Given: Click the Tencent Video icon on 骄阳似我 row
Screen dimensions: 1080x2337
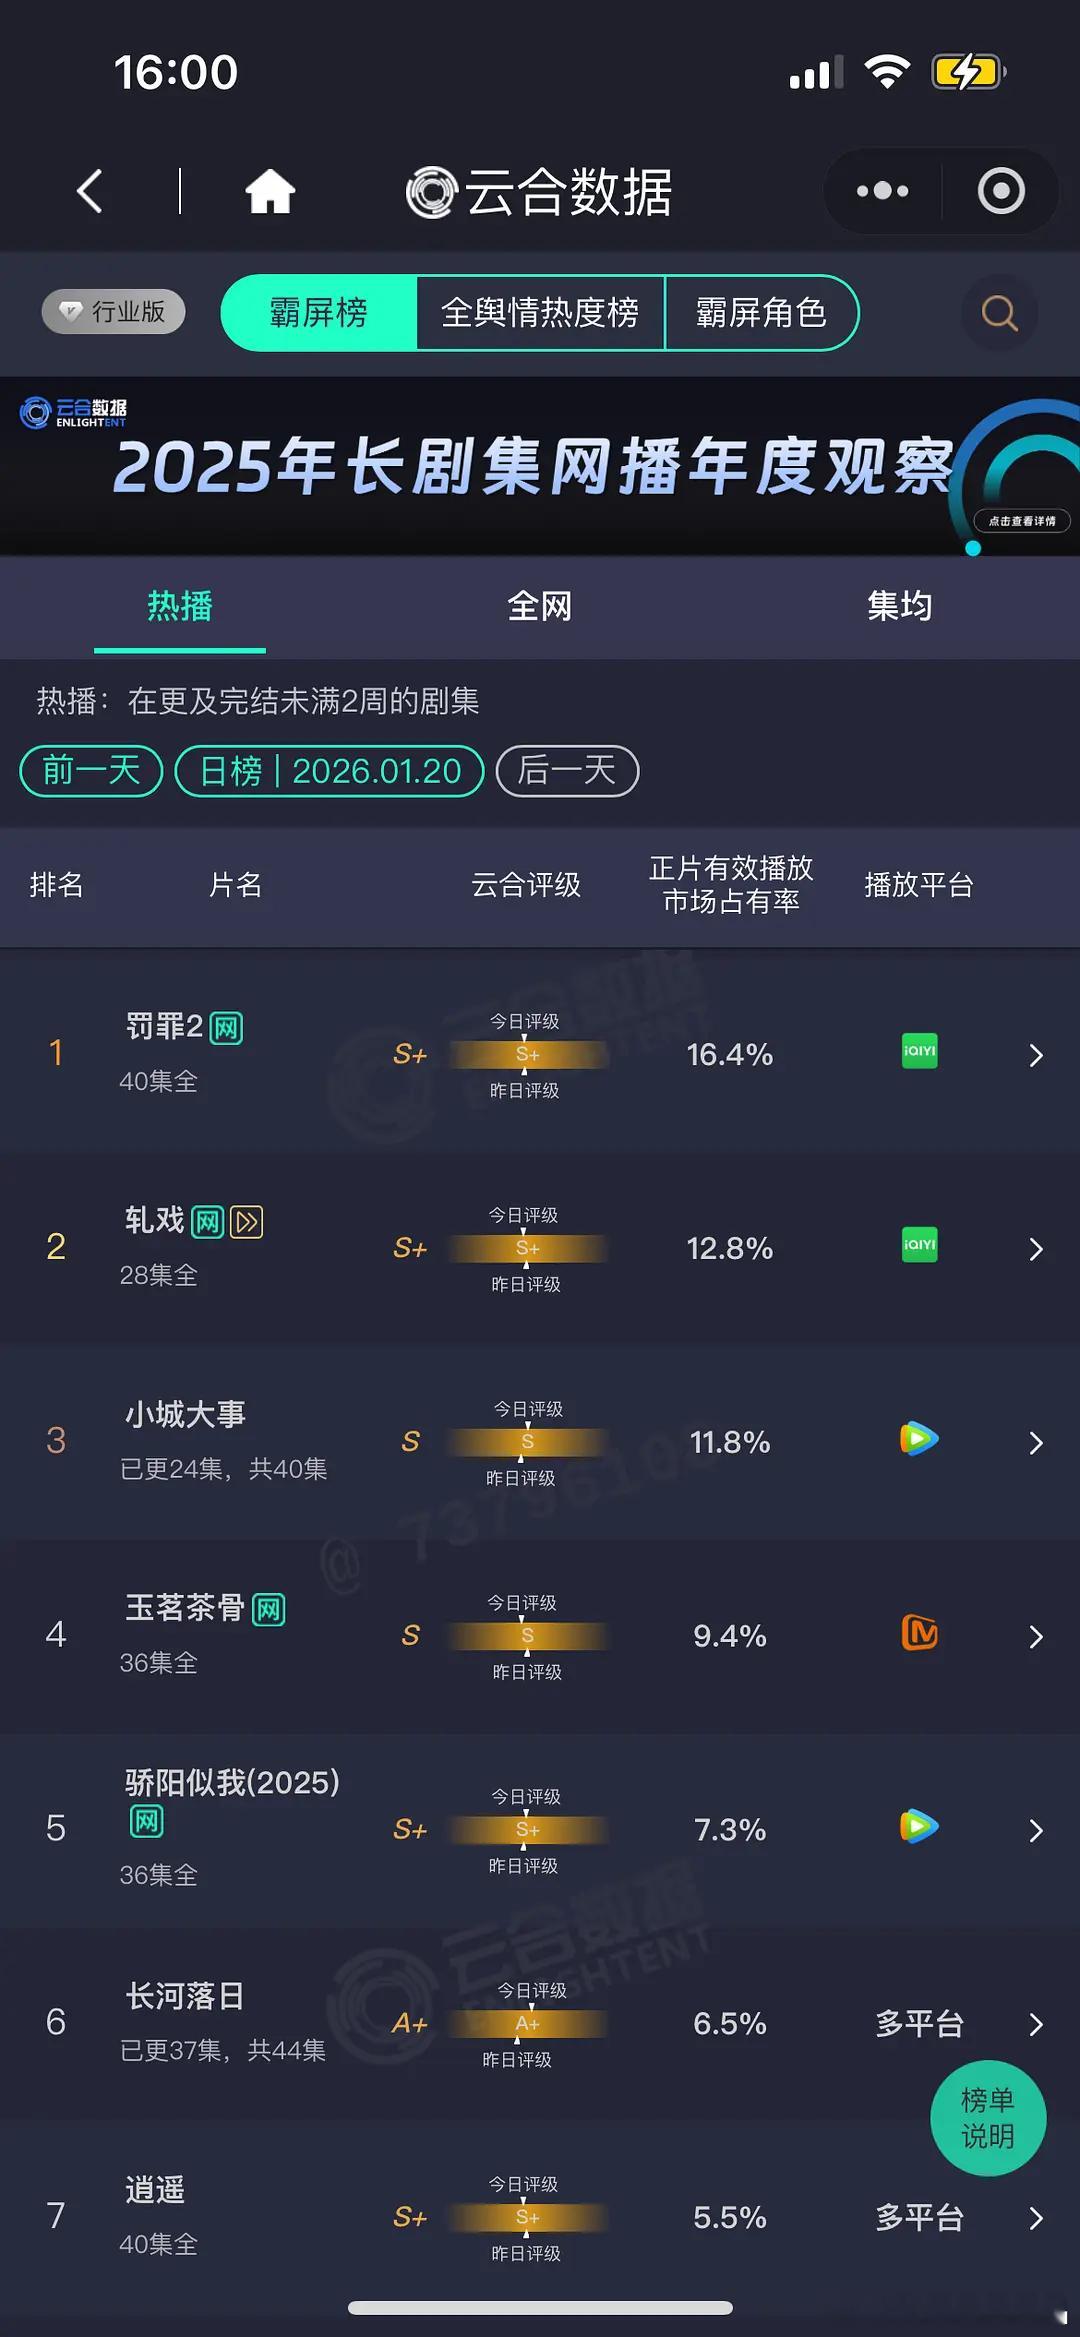Looking at the screenshot, I should coord(919,1828).
